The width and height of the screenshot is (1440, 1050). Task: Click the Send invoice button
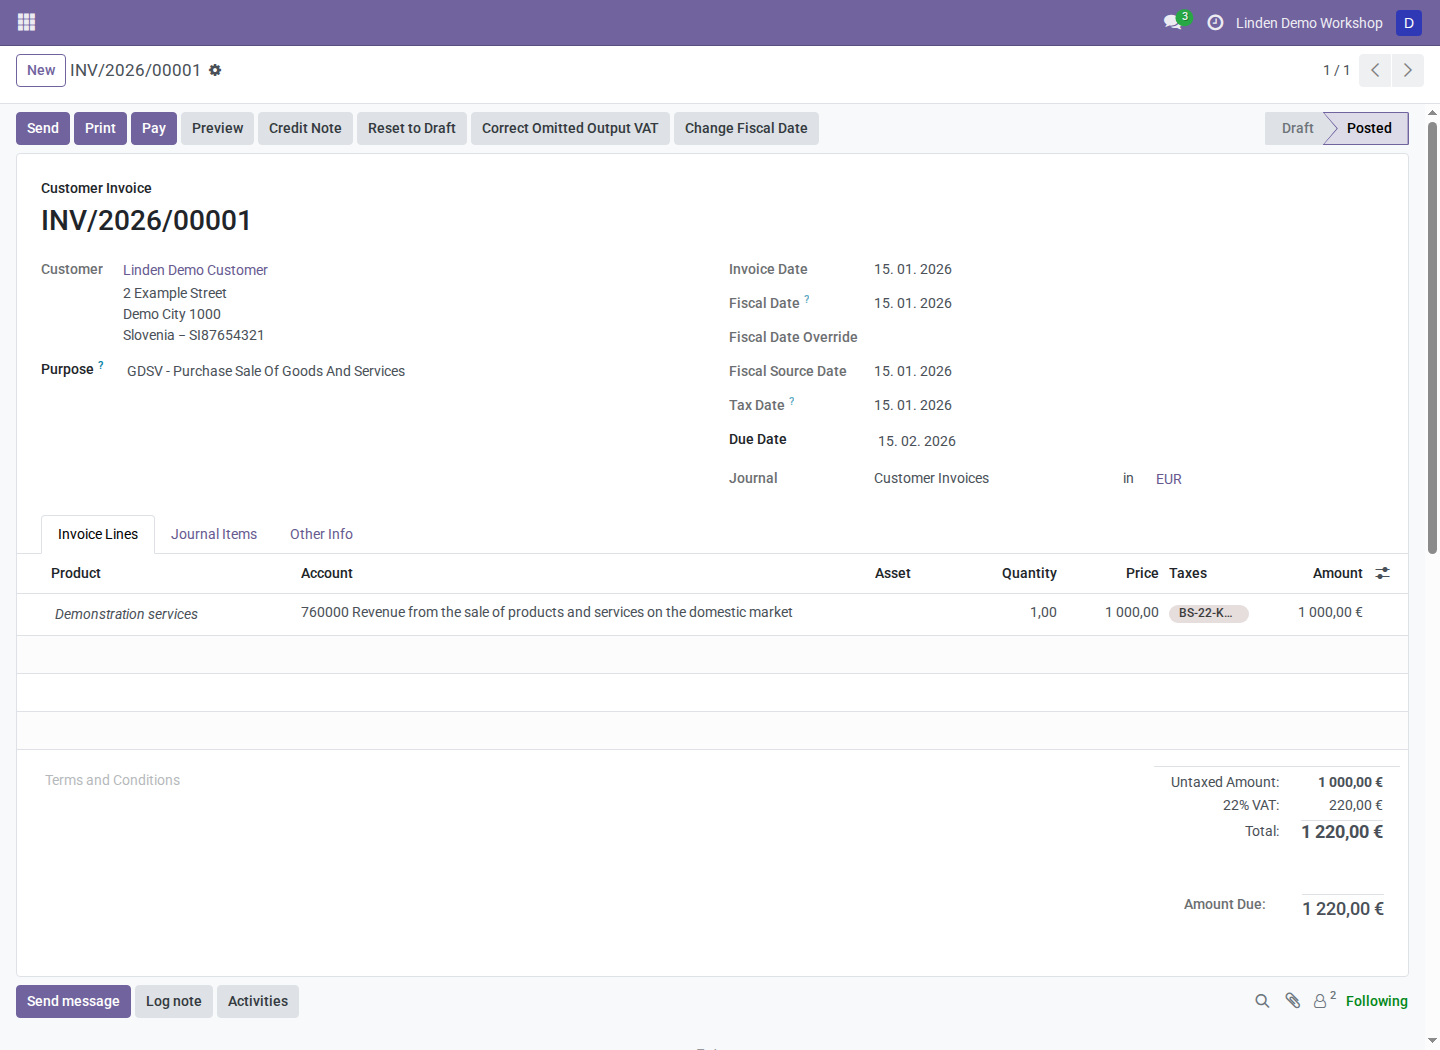pyautogui.click(x=43, y=128)
